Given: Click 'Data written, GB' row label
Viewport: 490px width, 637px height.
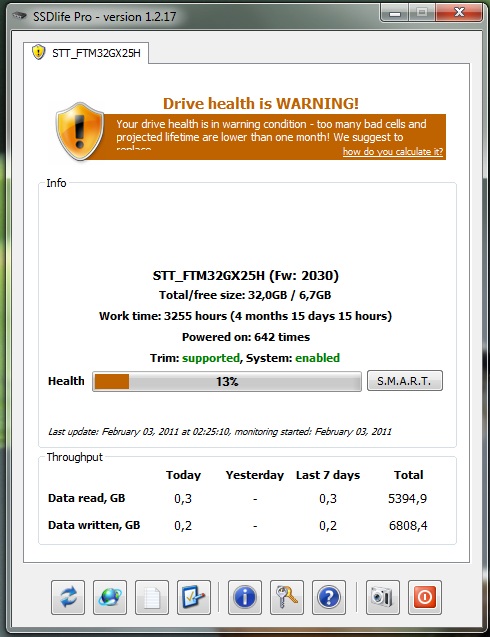Looking at the screenshot, I should 94,525.
